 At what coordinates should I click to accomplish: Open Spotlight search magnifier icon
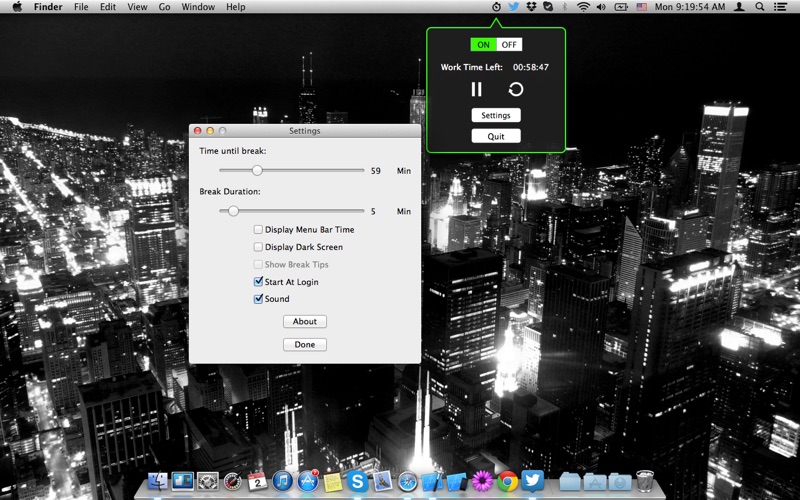coord(760,7)
